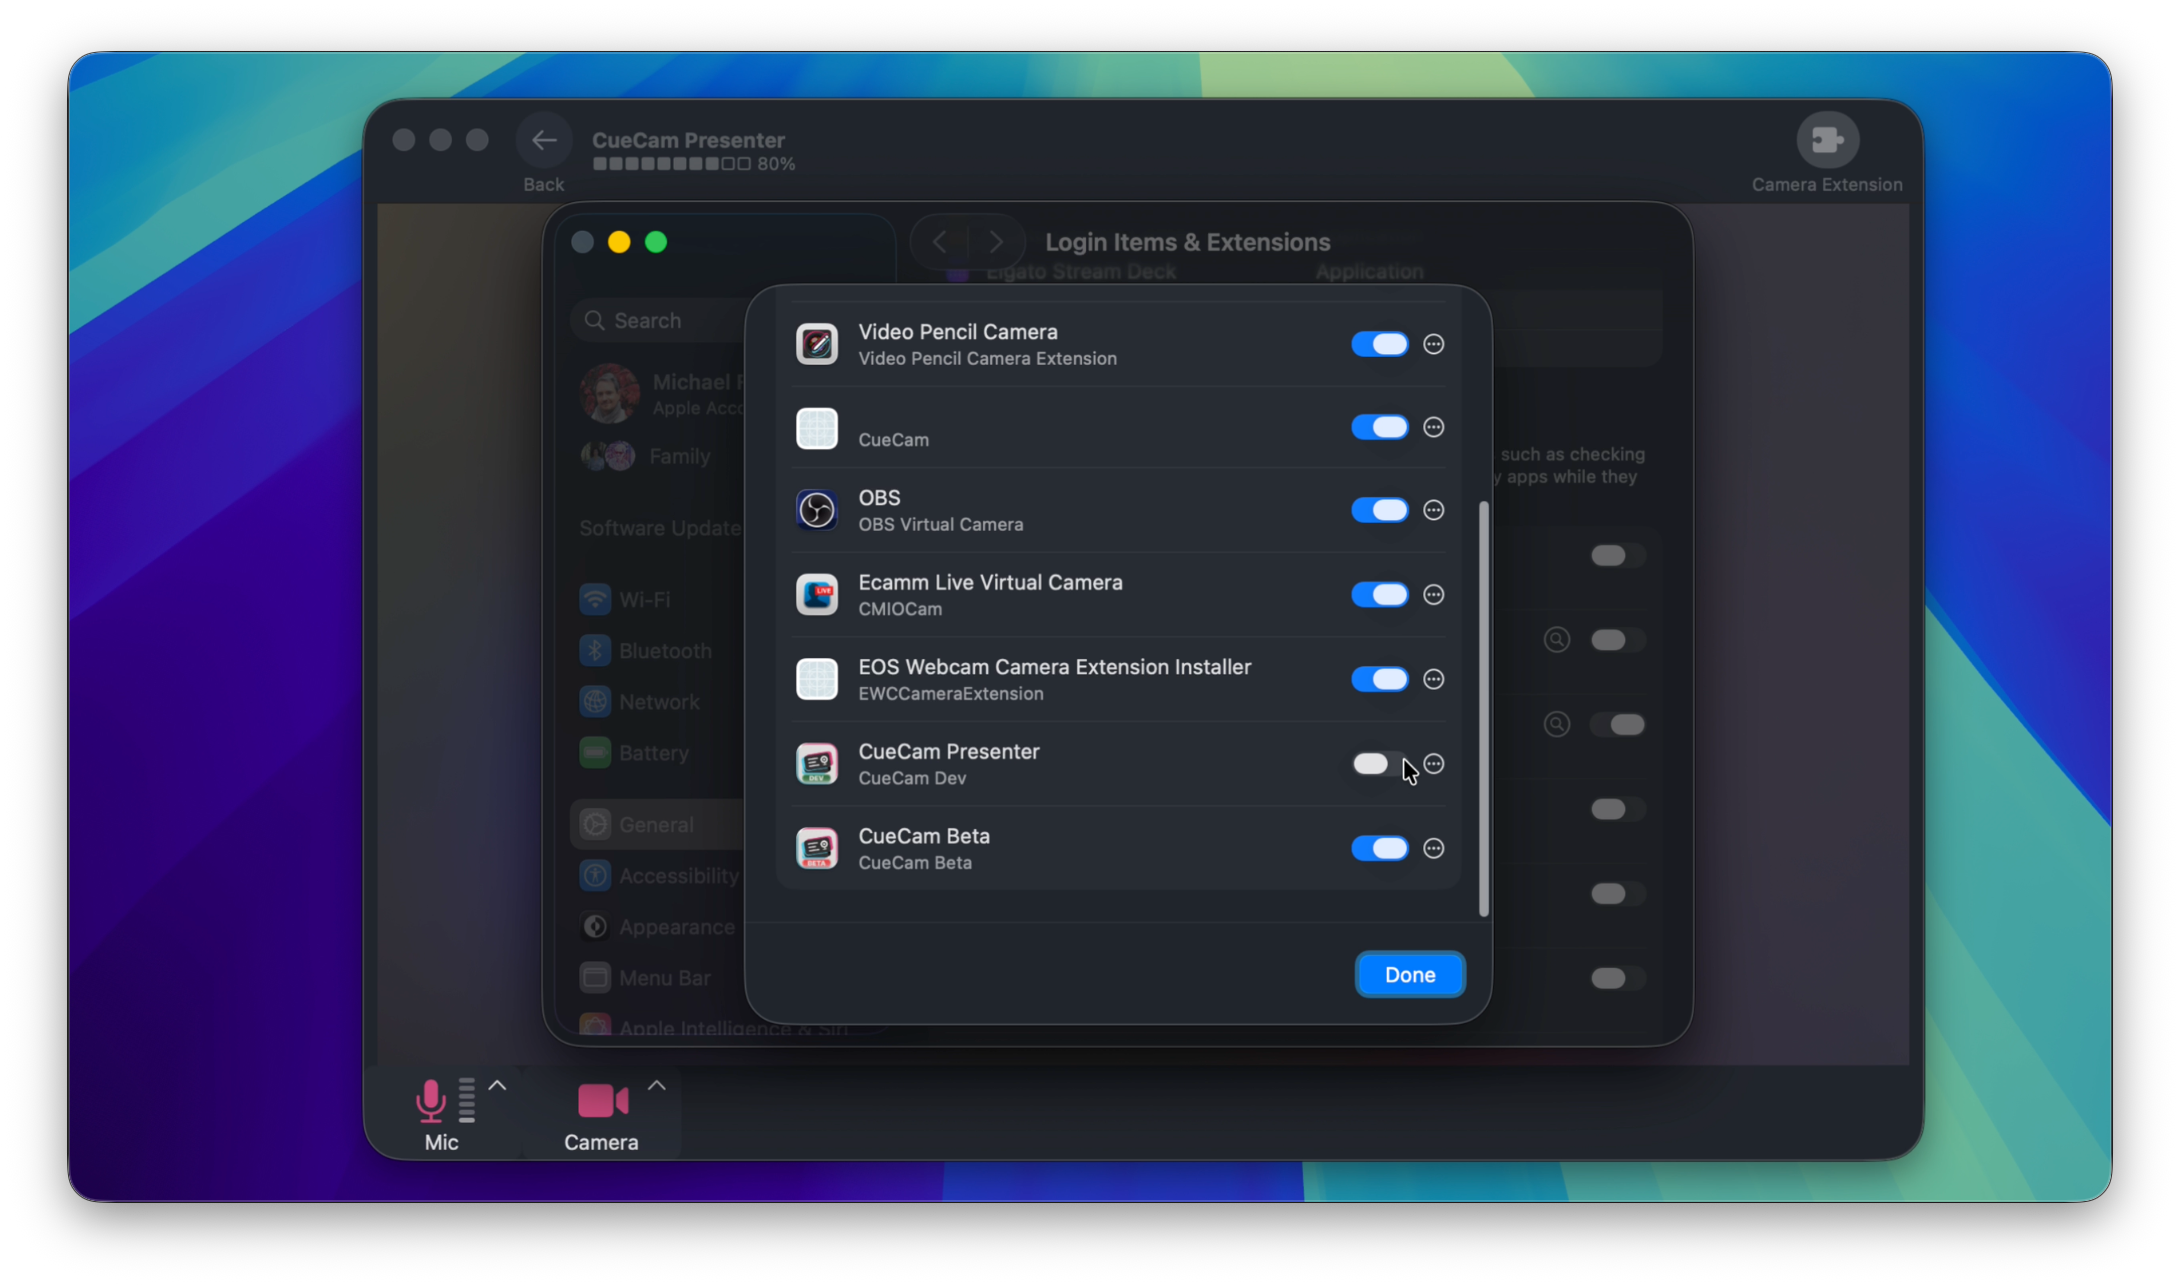The image size is (2180, 1286).
Task: Click the mic level meter bars
Action: pos(466,1100)
